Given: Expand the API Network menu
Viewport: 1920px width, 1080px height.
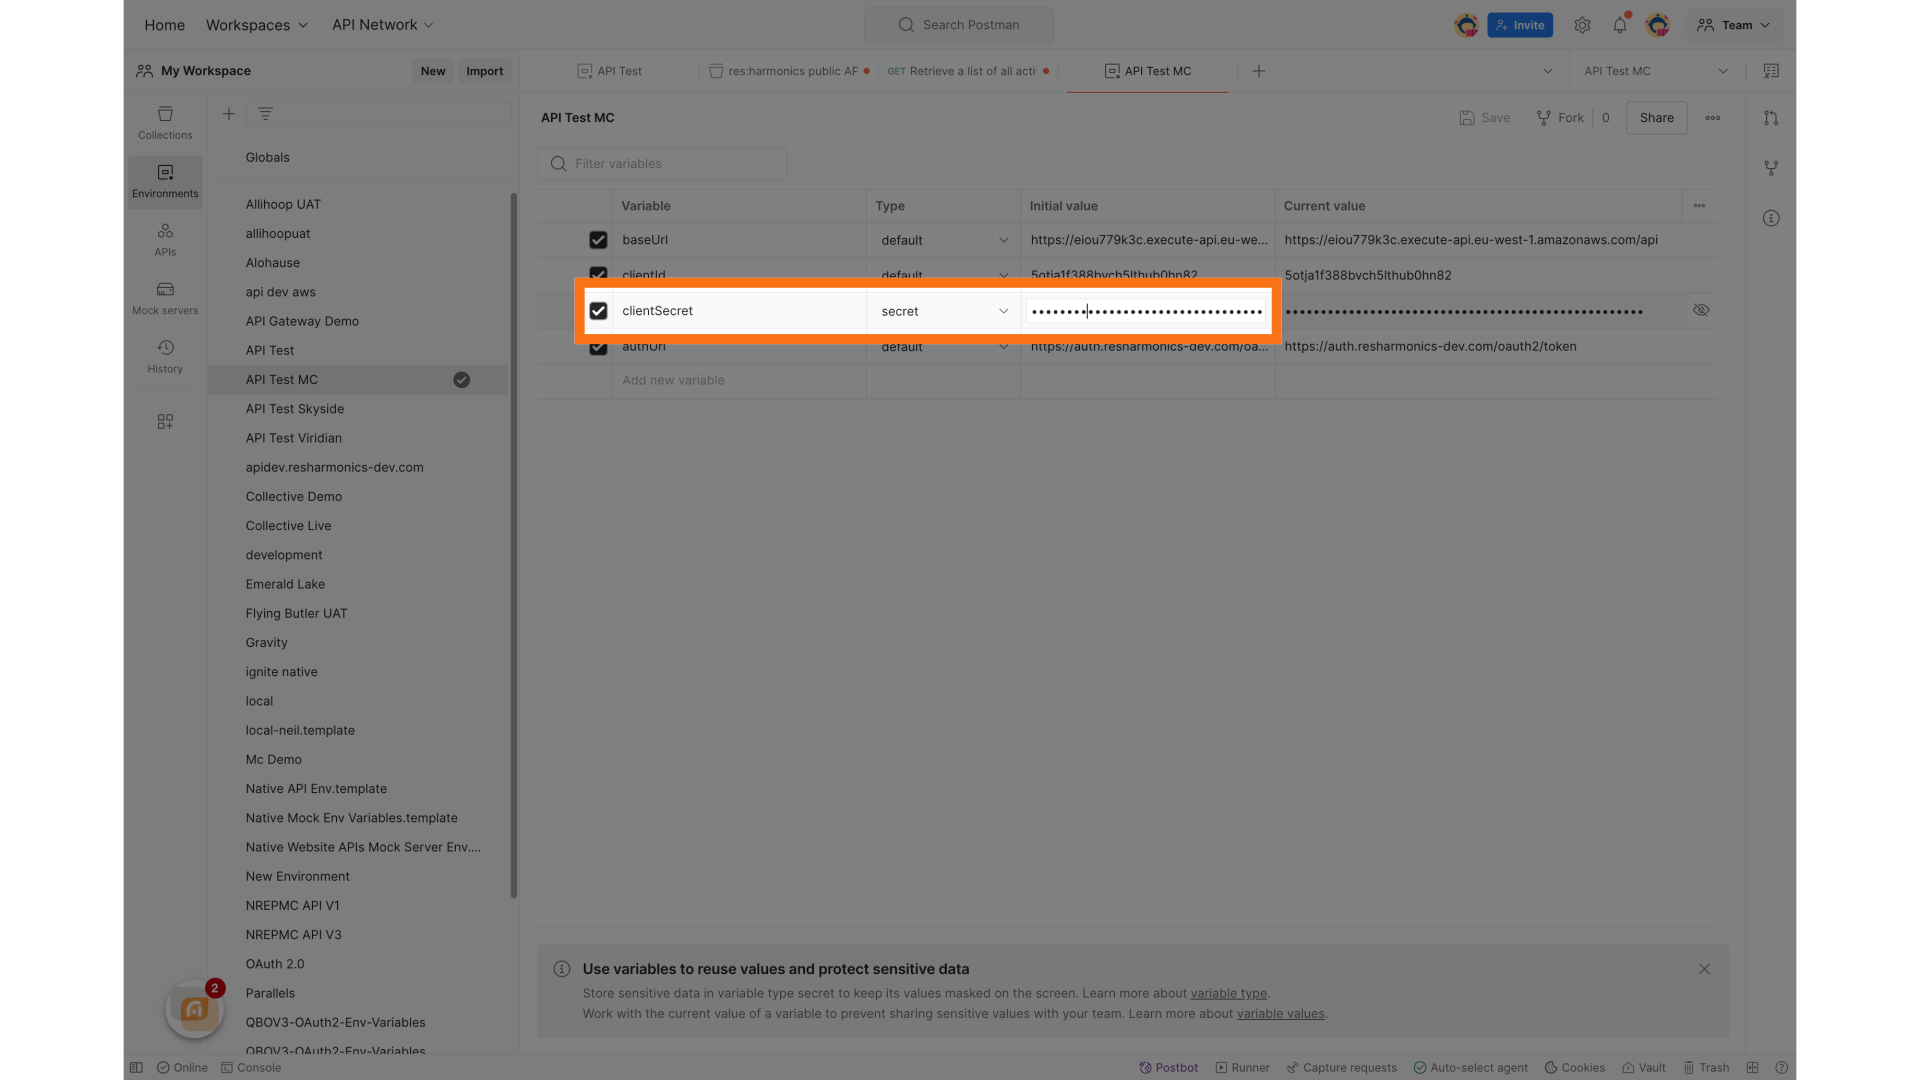Looking at the screenshot, I should point(382,25).
